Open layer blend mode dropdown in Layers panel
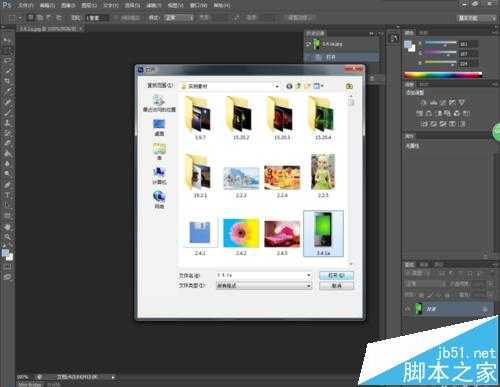Screen dimensions: 500x387 point(425,284)
